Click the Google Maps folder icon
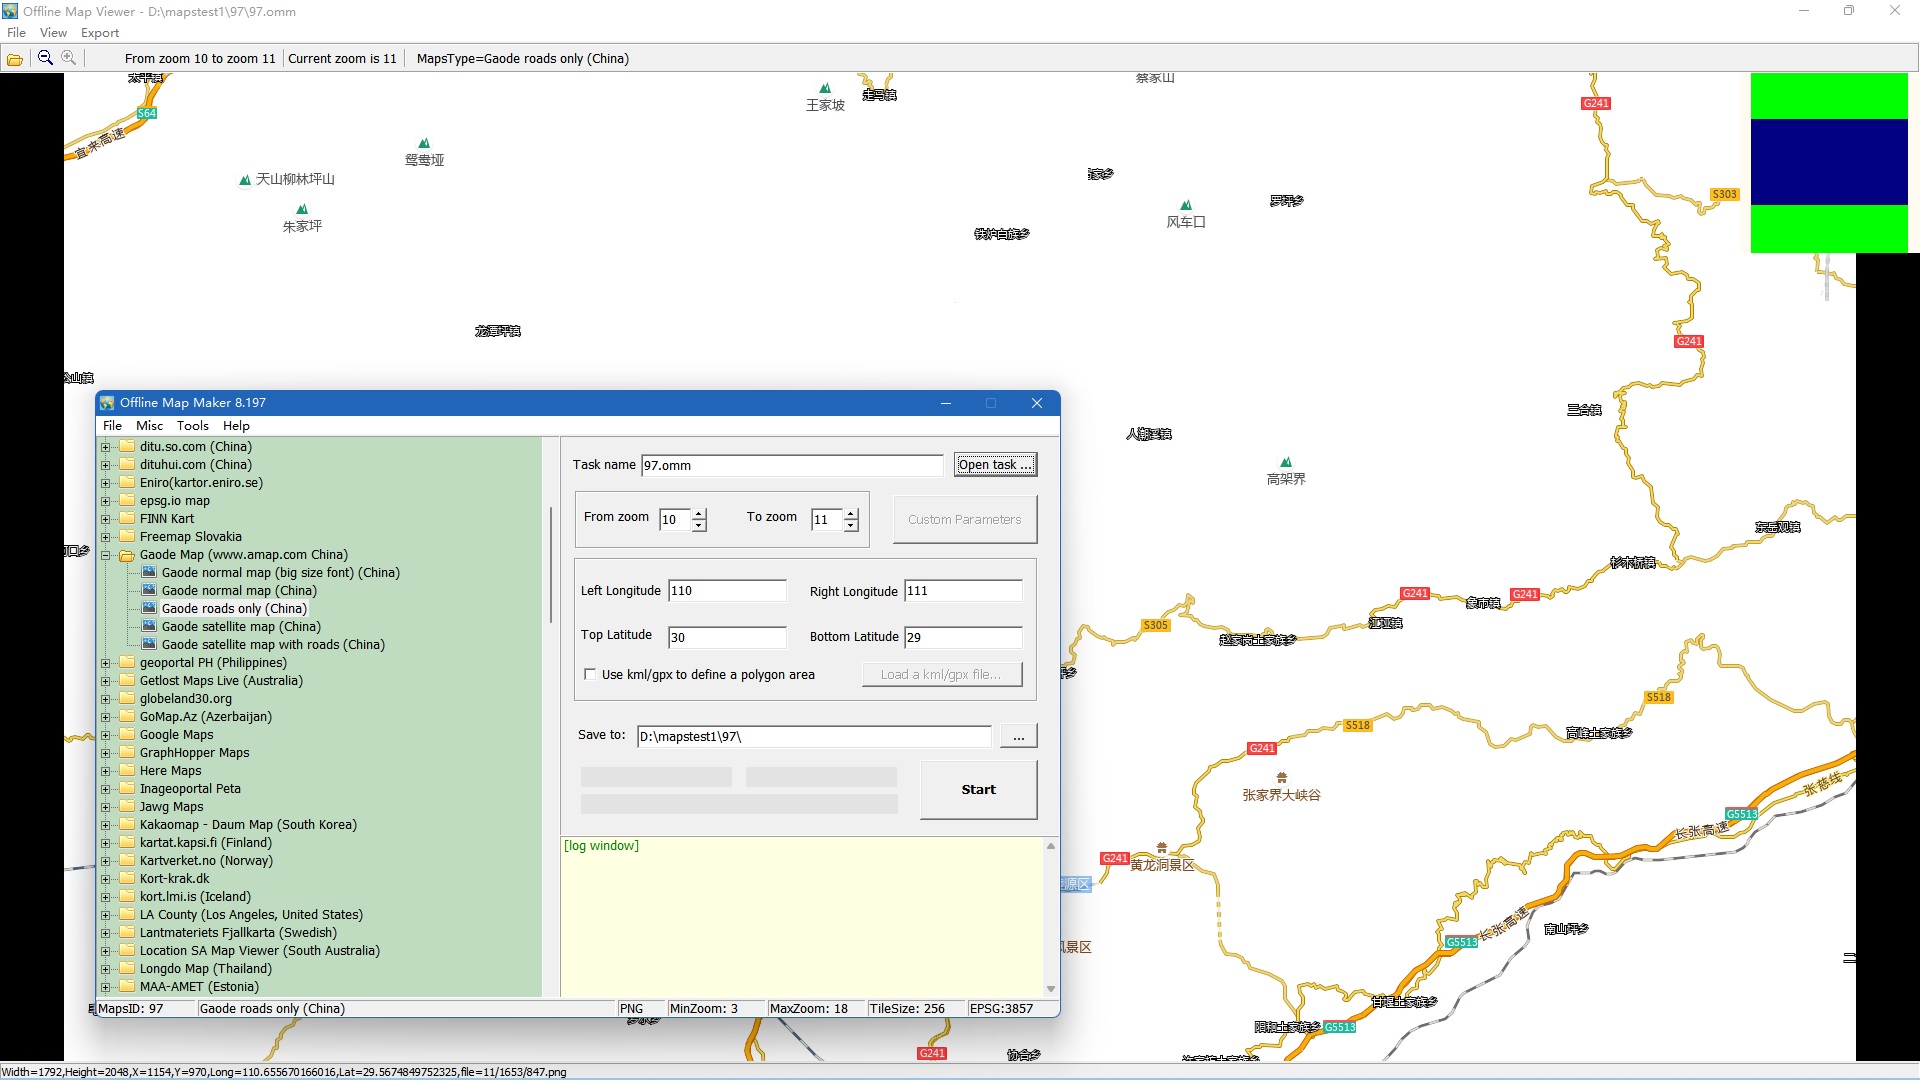Viewport: 1920px width, 1080px height. click(127, 735)
